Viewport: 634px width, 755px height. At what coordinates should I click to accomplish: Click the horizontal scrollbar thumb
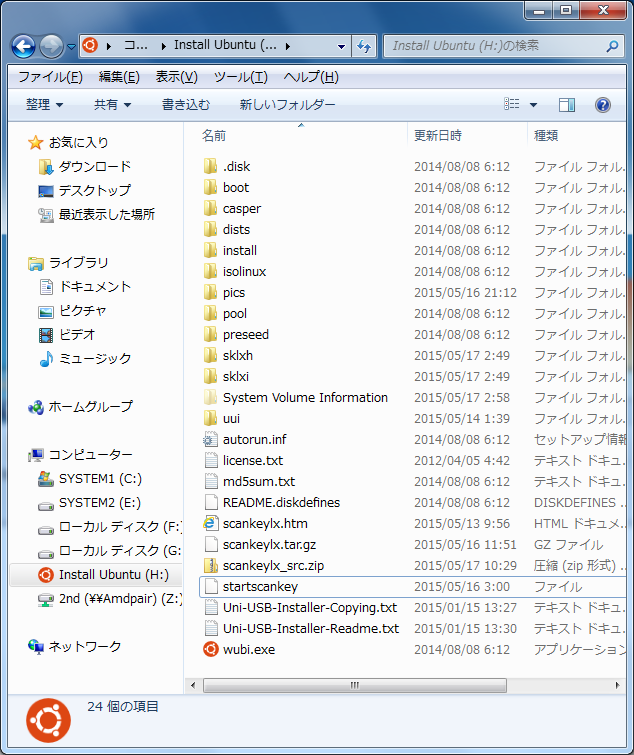(355, 685)
